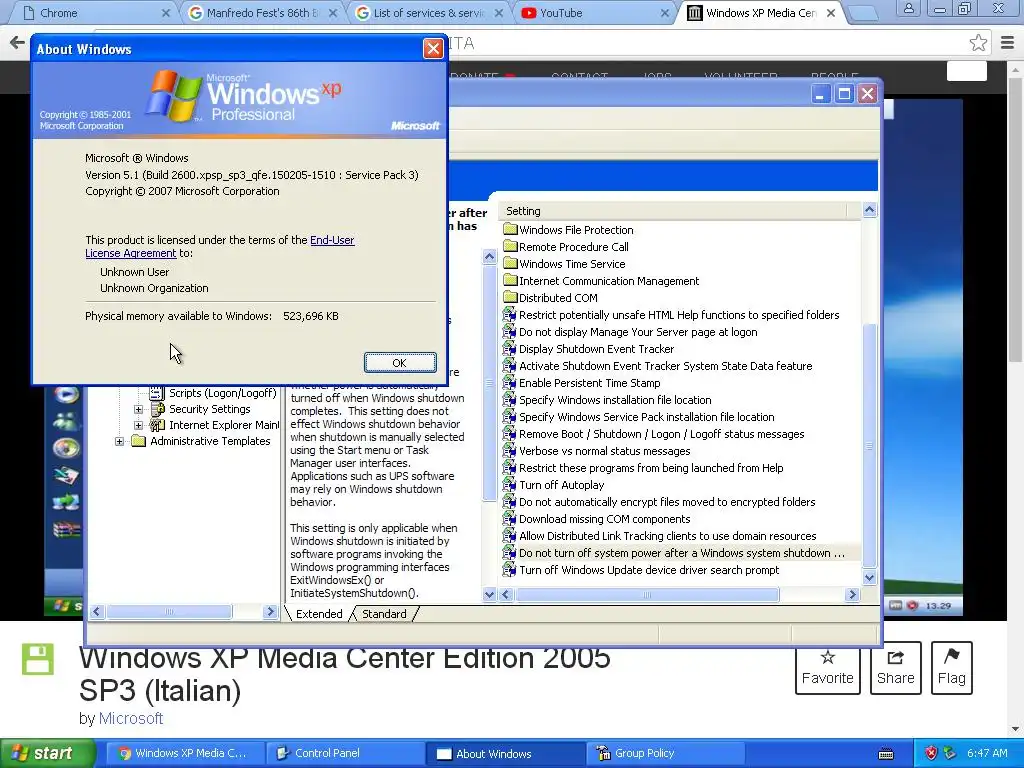Click OK in About Windows dialog
The width and height of the screenshot is (1024, 768).
click(400, 363)
